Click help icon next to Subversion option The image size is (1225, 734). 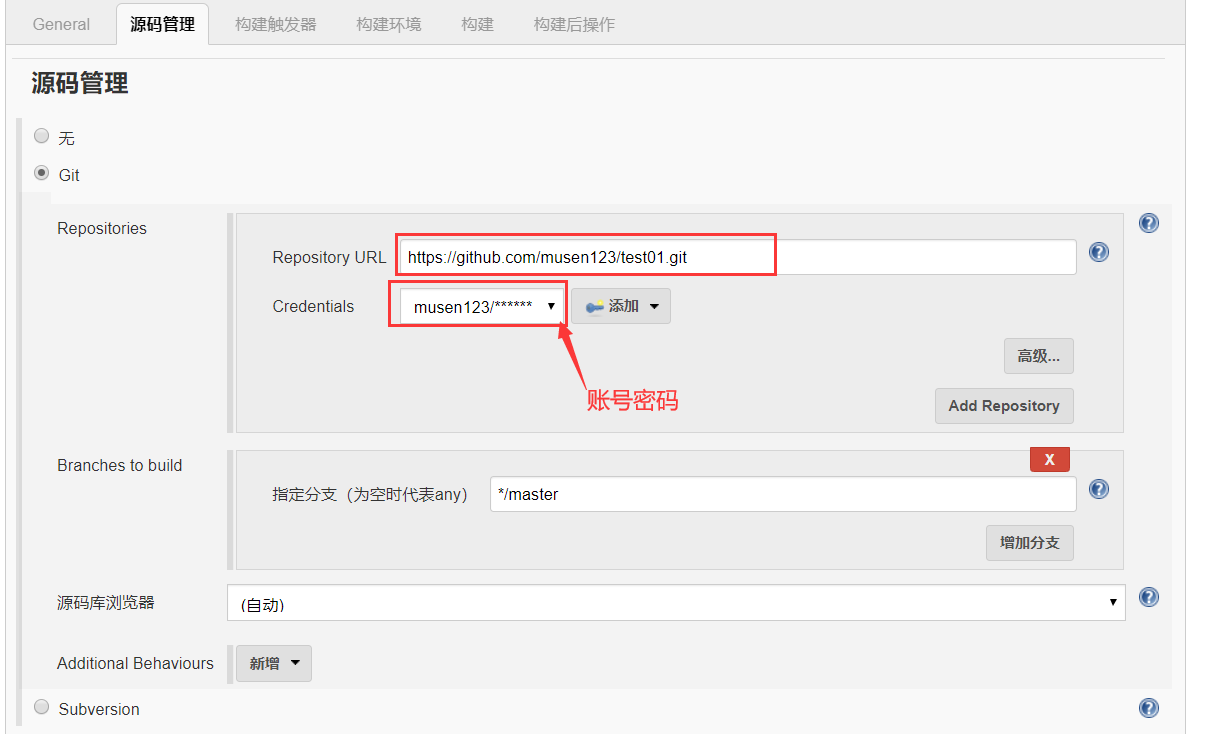1149,708
